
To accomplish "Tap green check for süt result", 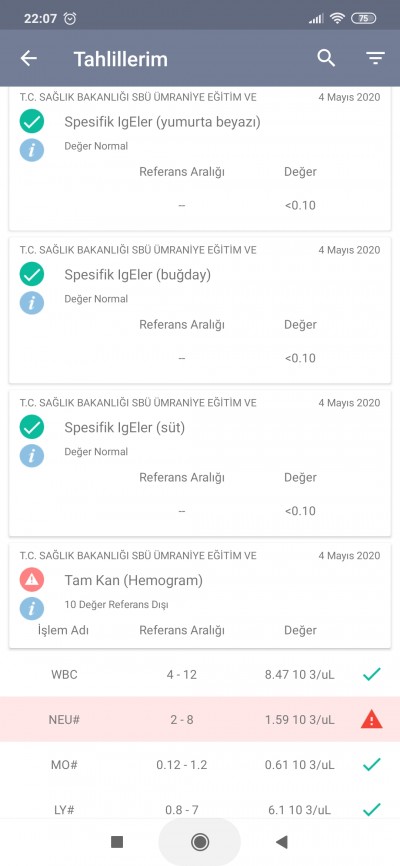I will [x=32, y=427].
